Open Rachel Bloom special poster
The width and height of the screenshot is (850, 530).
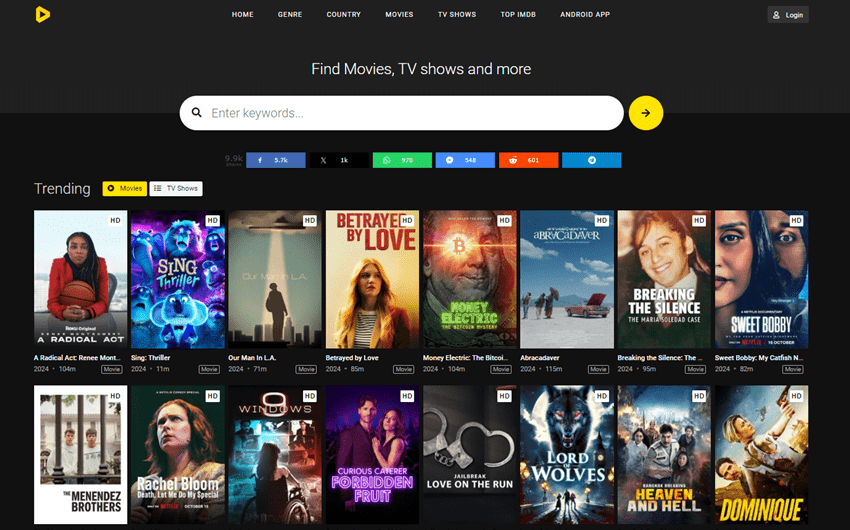tap(178, 454)
